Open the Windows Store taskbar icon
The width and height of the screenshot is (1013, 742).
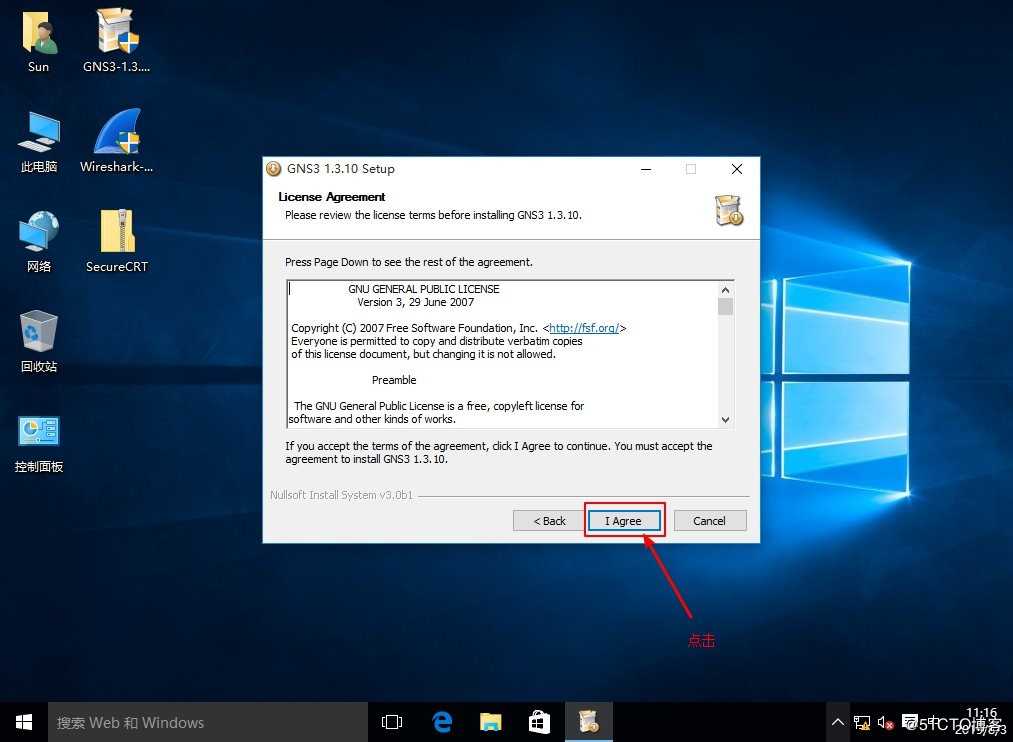click(539, 722)
